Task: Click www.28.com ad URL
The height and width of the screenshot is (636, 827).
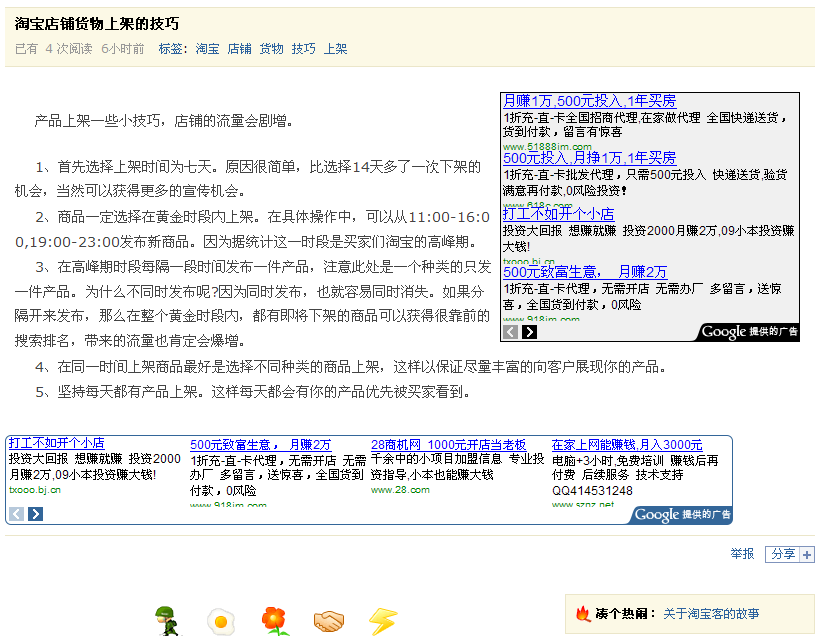Action: pyautogui.click(x=400, y=490)
